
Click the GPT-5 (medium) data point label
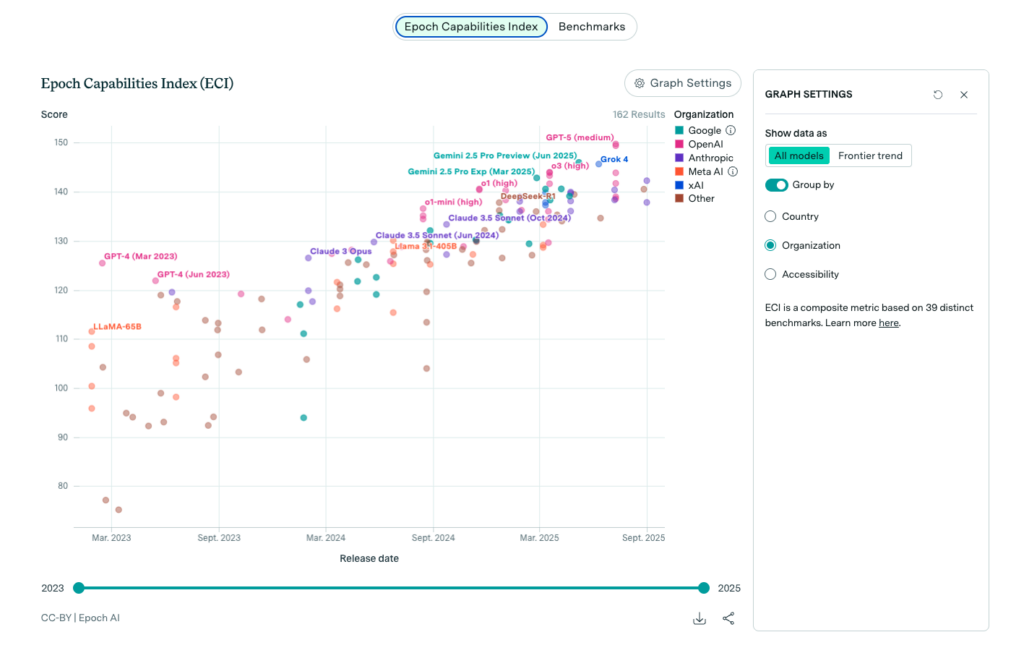(x=579, y=137)
